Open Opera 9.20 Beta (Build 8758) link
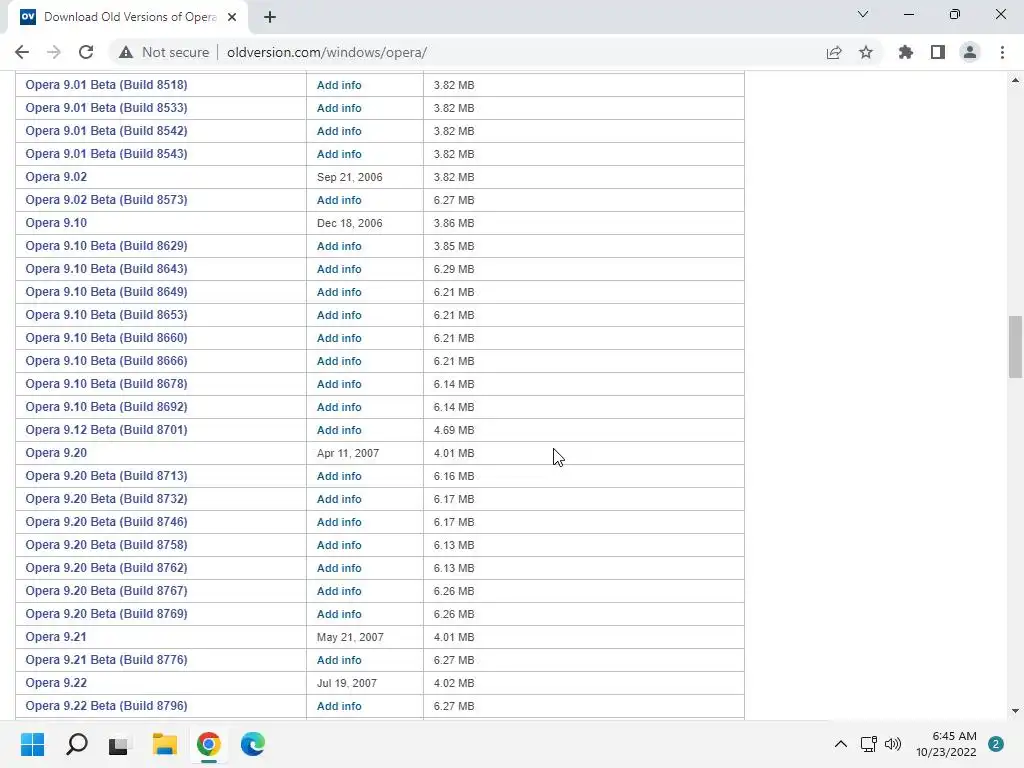The height and width of the screenshot is (768, 1024). pos(106,545)
